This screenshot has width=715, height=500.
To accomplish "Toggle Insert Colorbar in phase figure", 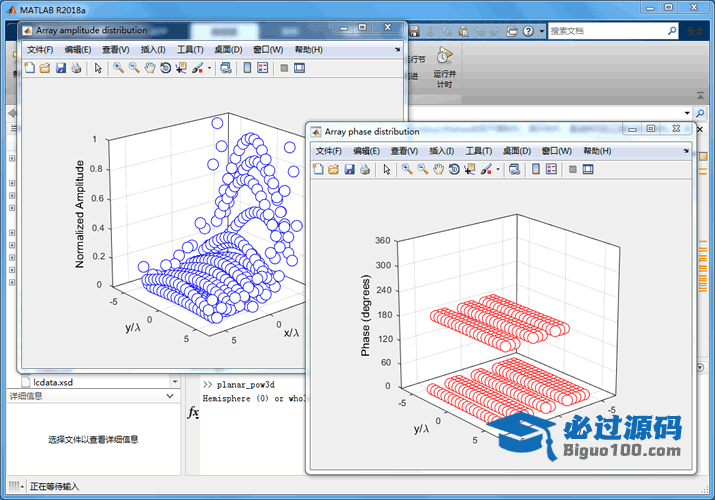I will click(535, 170).
